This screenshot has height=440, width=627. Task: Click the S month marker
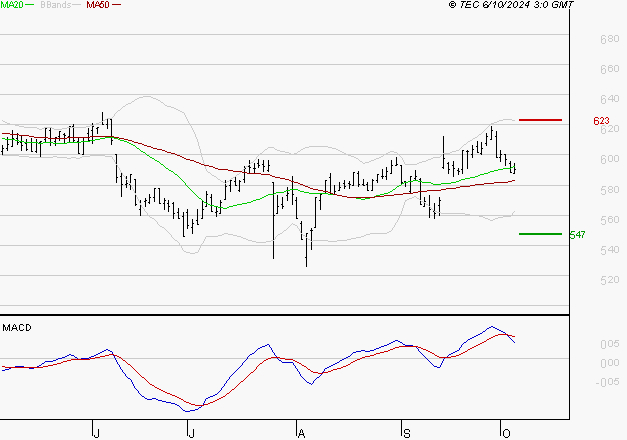tap(406, 434)
